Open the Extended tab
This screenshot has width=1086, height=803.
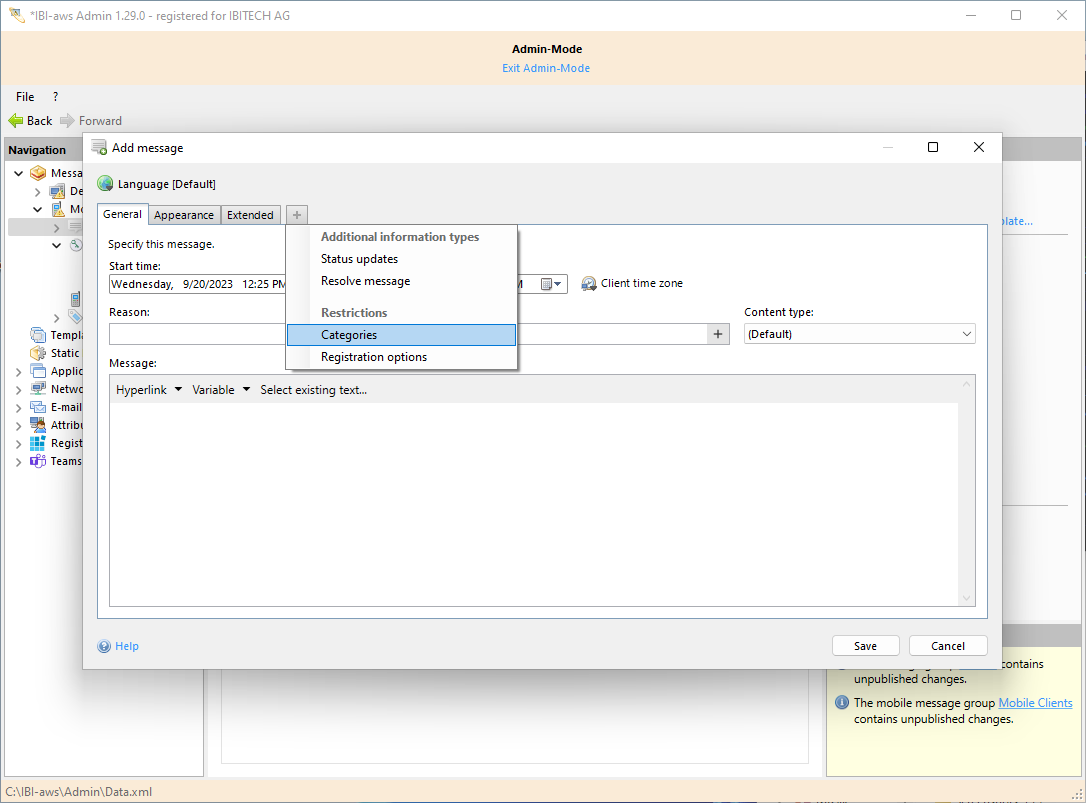tap(250, 215)
